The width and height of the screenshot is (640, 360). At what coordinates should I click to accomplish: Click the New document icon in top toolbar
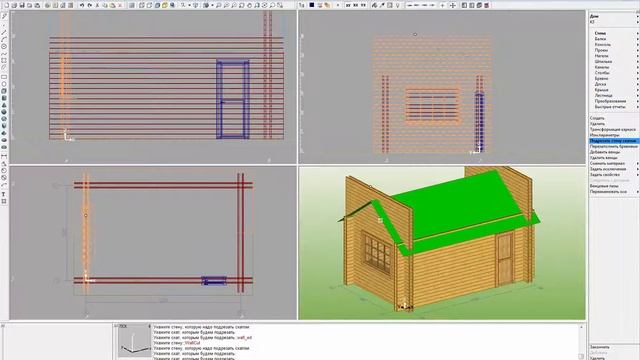tap(7, 5)
